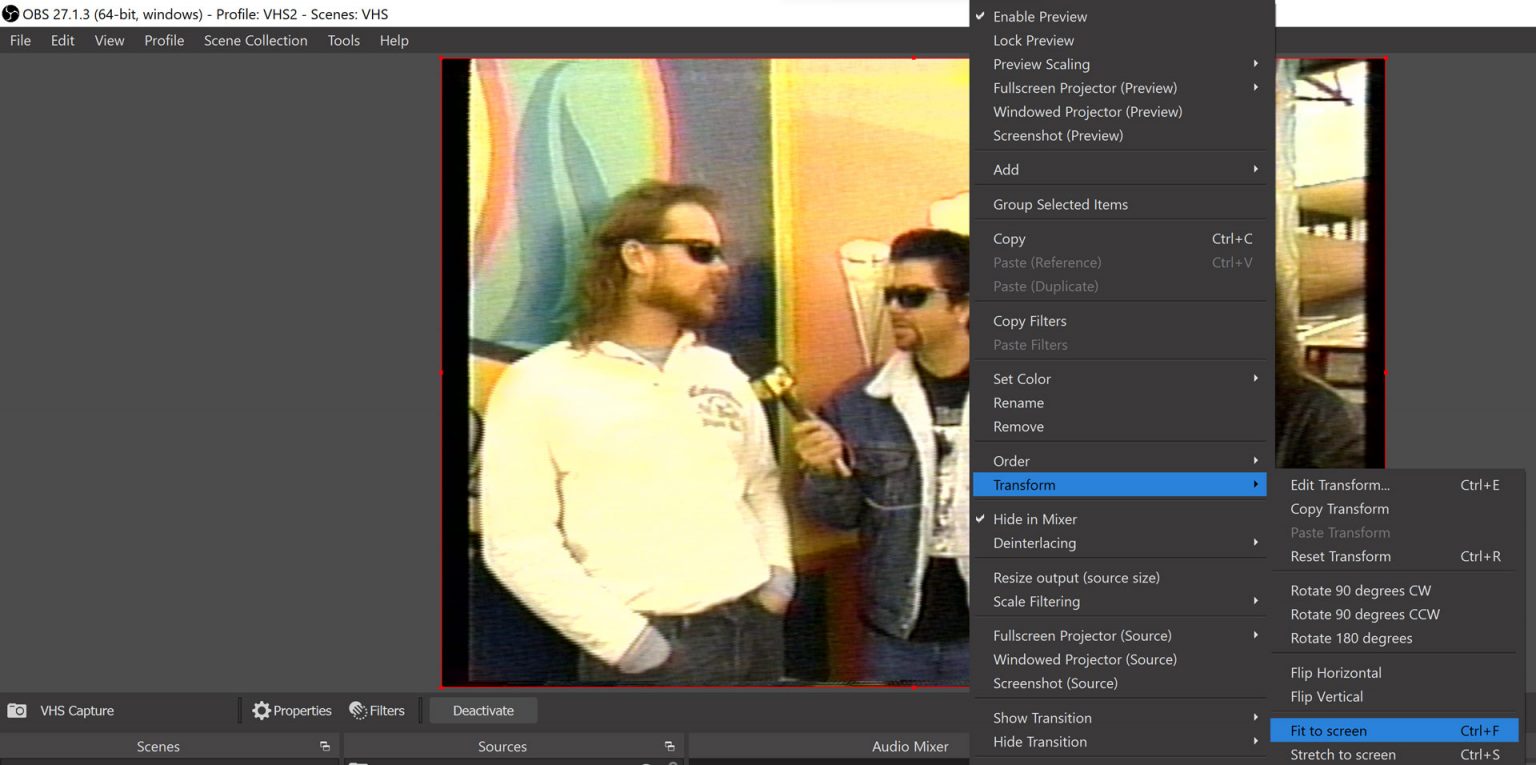Select Flip Horizontal from the submenu
The image size is (1536, 765).
tap(1335, 672)
